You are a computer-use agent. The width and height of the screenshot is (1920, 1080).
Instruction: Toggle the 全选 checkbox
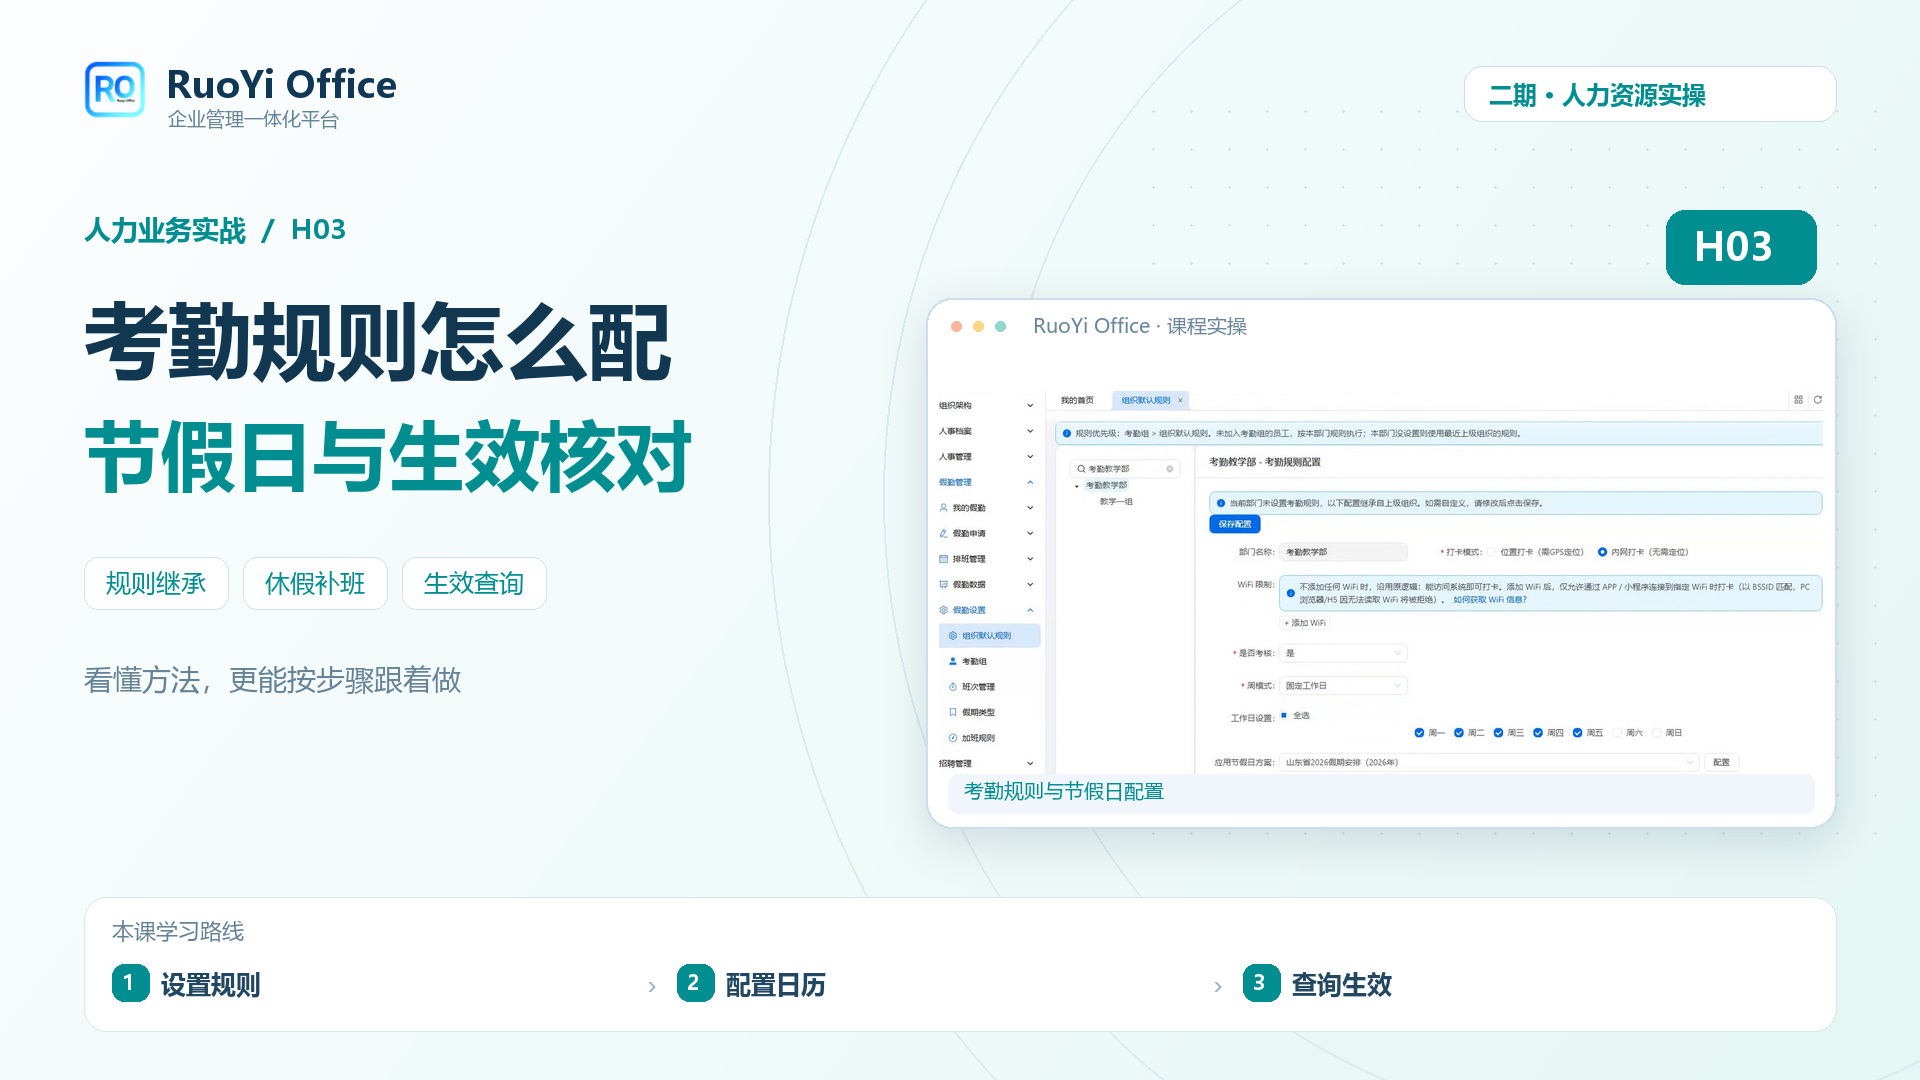[x=1284, y=715]
